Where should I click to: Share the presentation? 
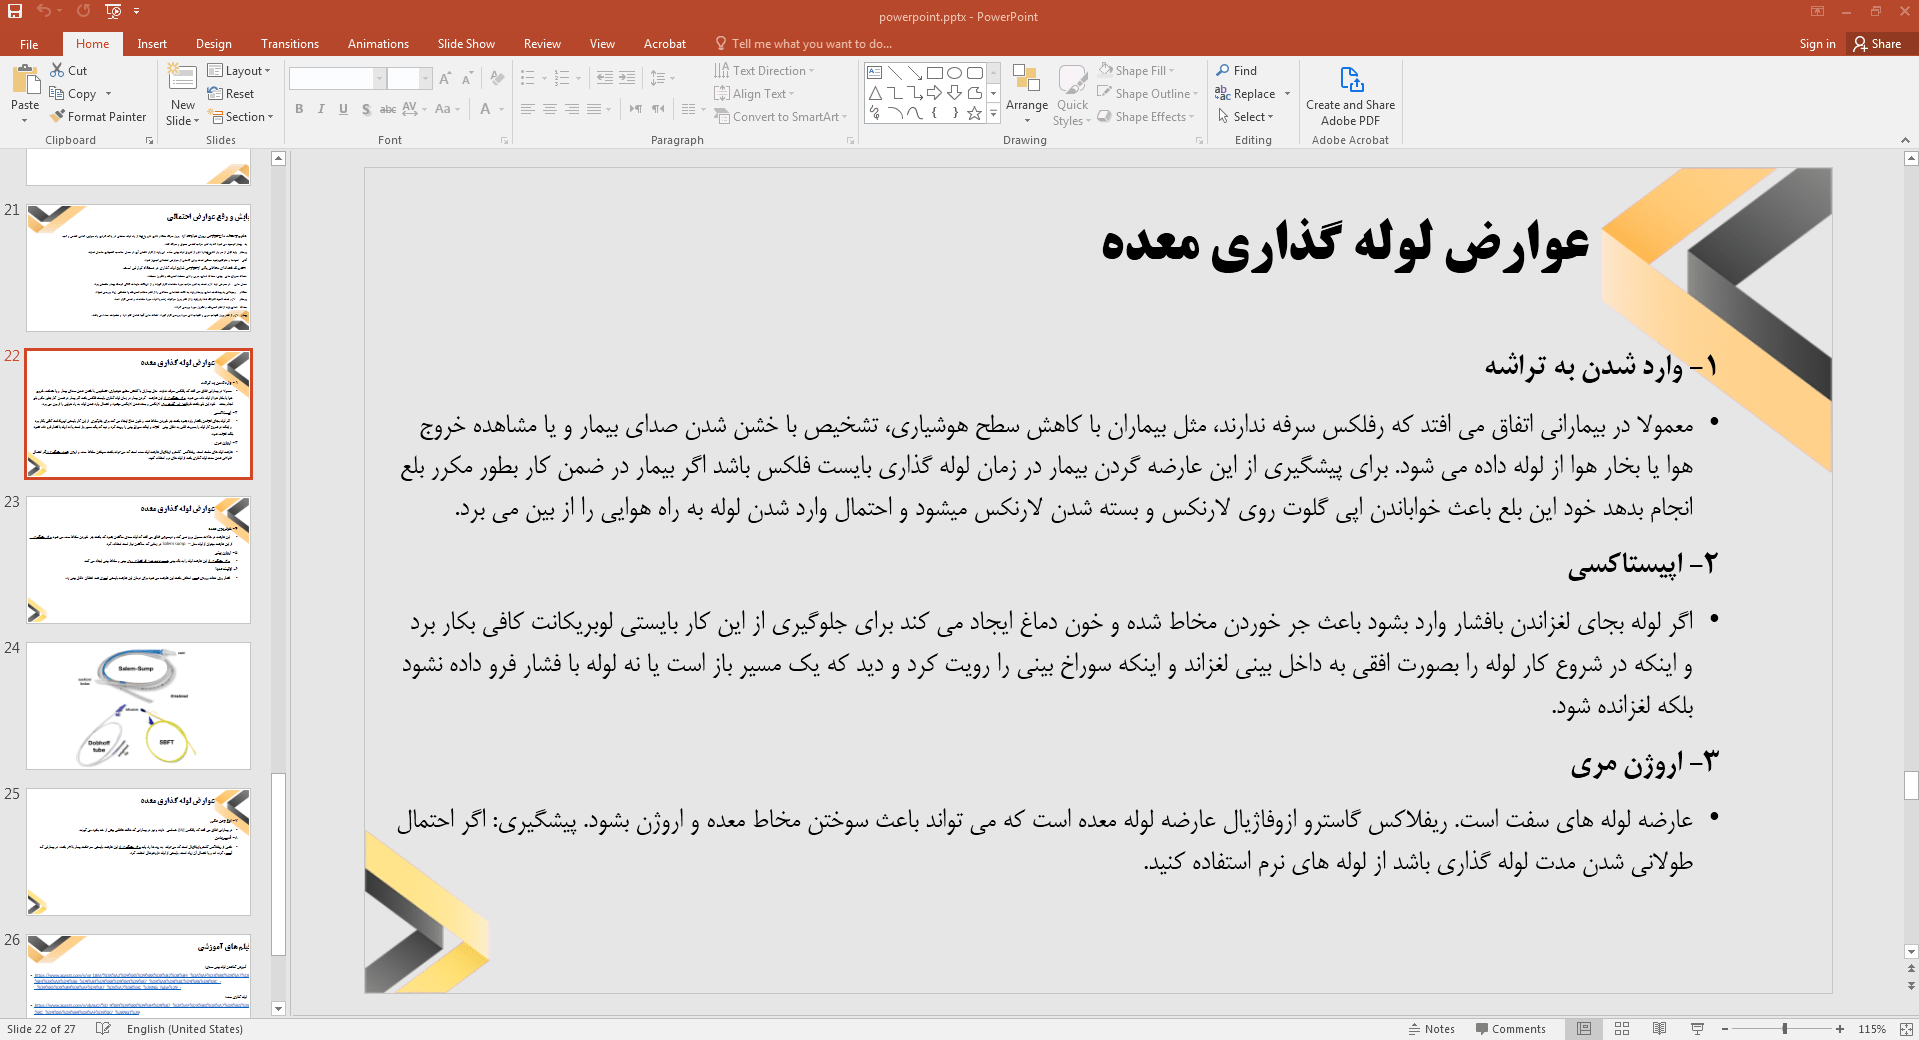point(1877,44)
